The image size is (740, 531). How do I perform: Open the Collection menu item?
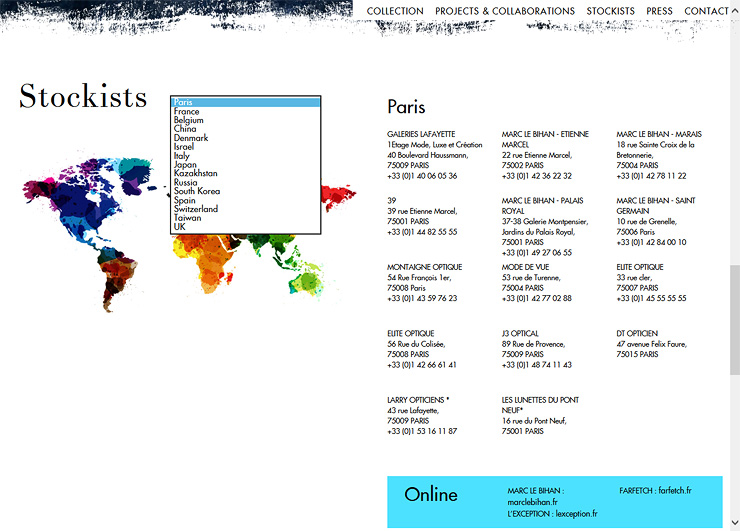(x=395, y=11)
